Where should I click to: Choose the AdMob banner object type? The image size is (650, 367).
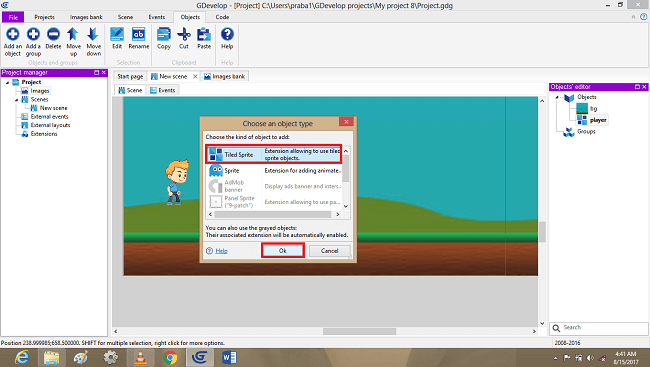click(274, 186)
